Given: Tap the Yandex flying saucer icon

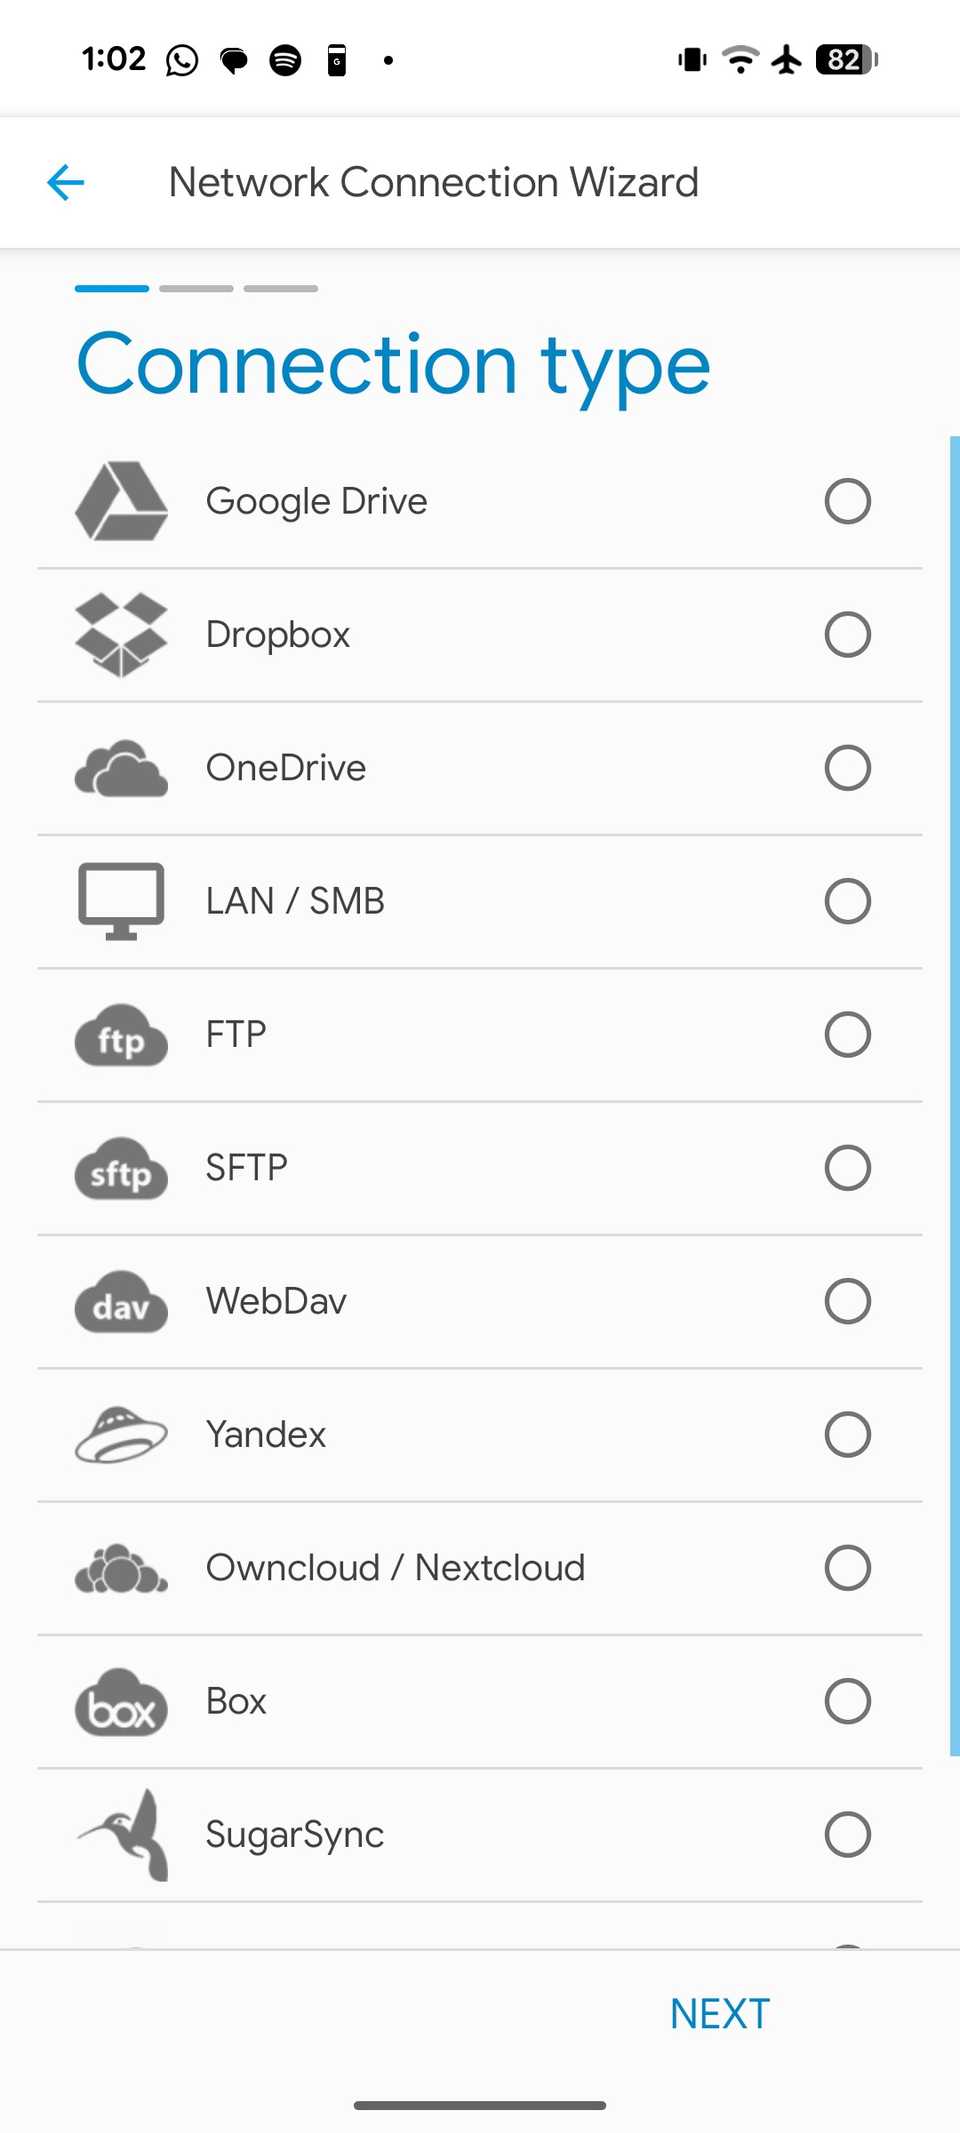Looking at the screenshot, I should [x=121, y=1435].
